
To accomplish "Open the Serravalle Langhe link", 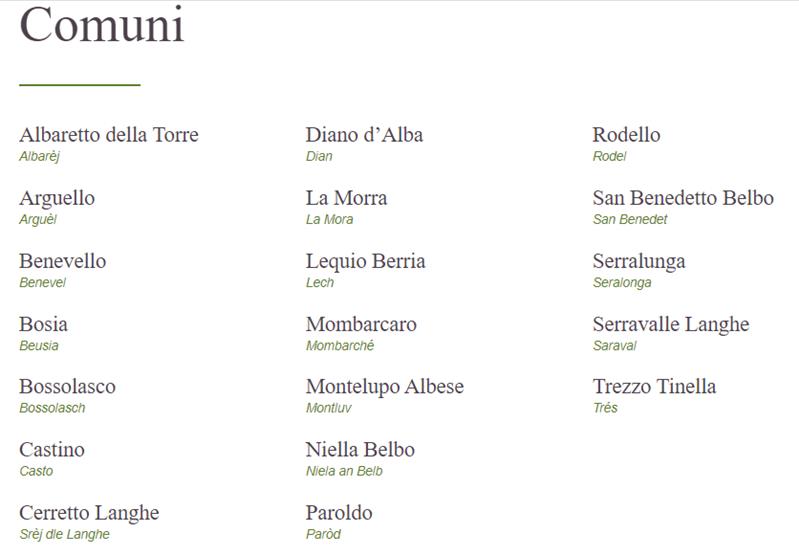I will (671, 325).
